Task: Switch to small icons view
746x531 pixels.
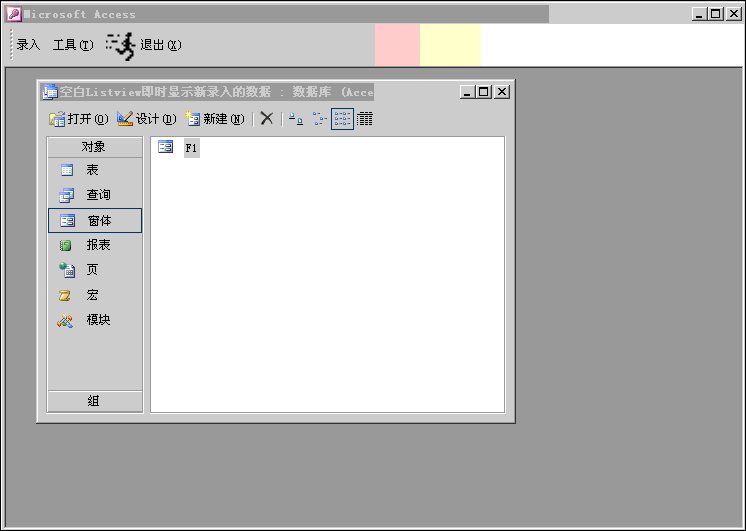Action: (319, 118)
